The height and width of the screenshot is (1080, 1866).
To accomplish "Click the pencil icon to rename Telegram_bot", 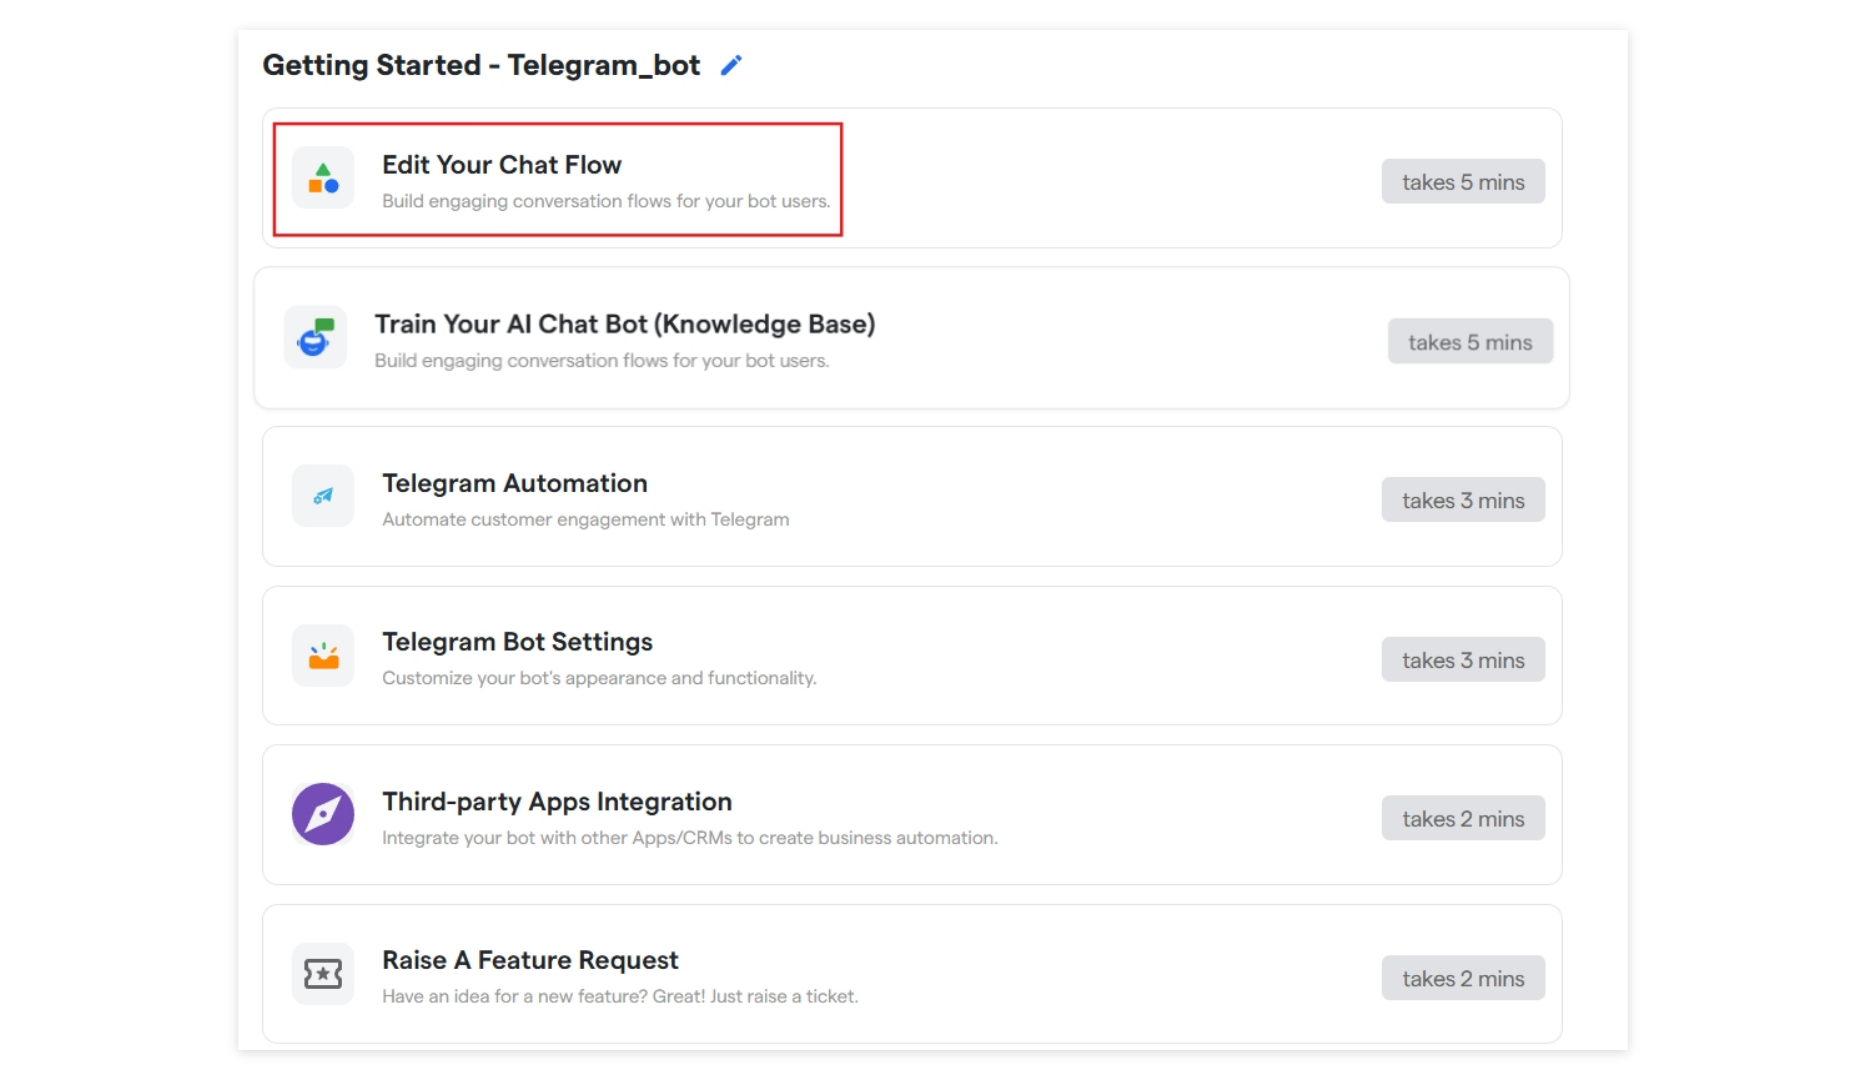I will 731,64.
